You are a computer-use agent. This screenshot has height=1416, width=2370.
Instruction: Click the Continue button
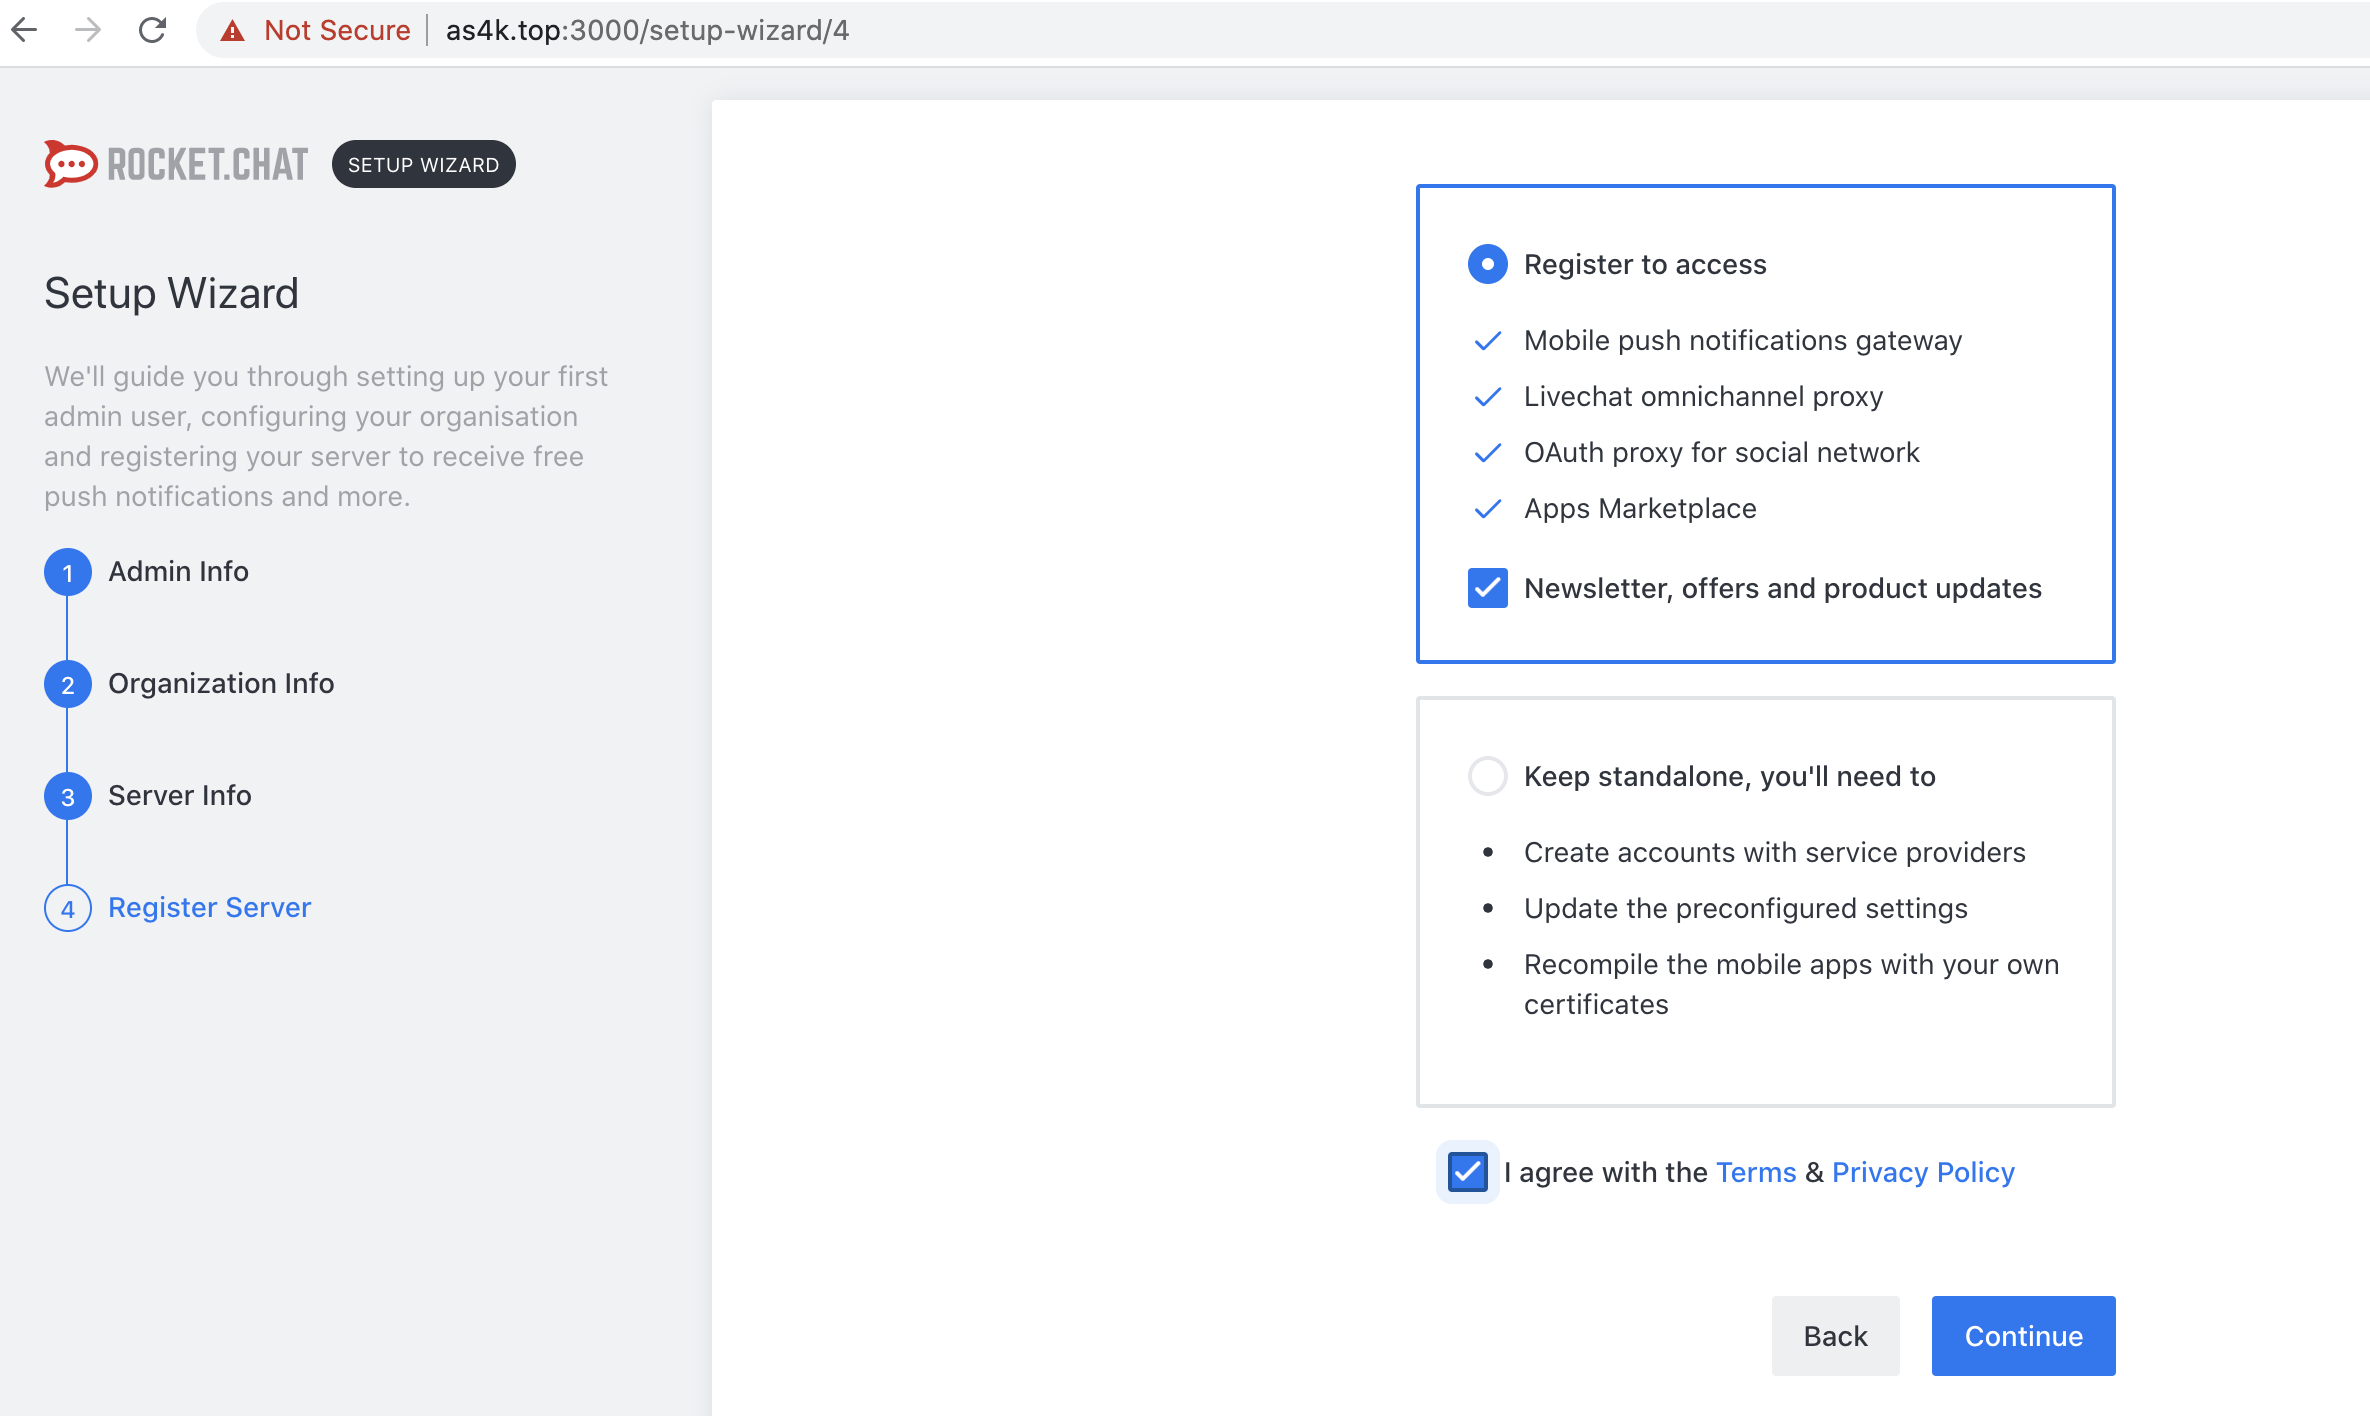click(x=2024, y=1336)
